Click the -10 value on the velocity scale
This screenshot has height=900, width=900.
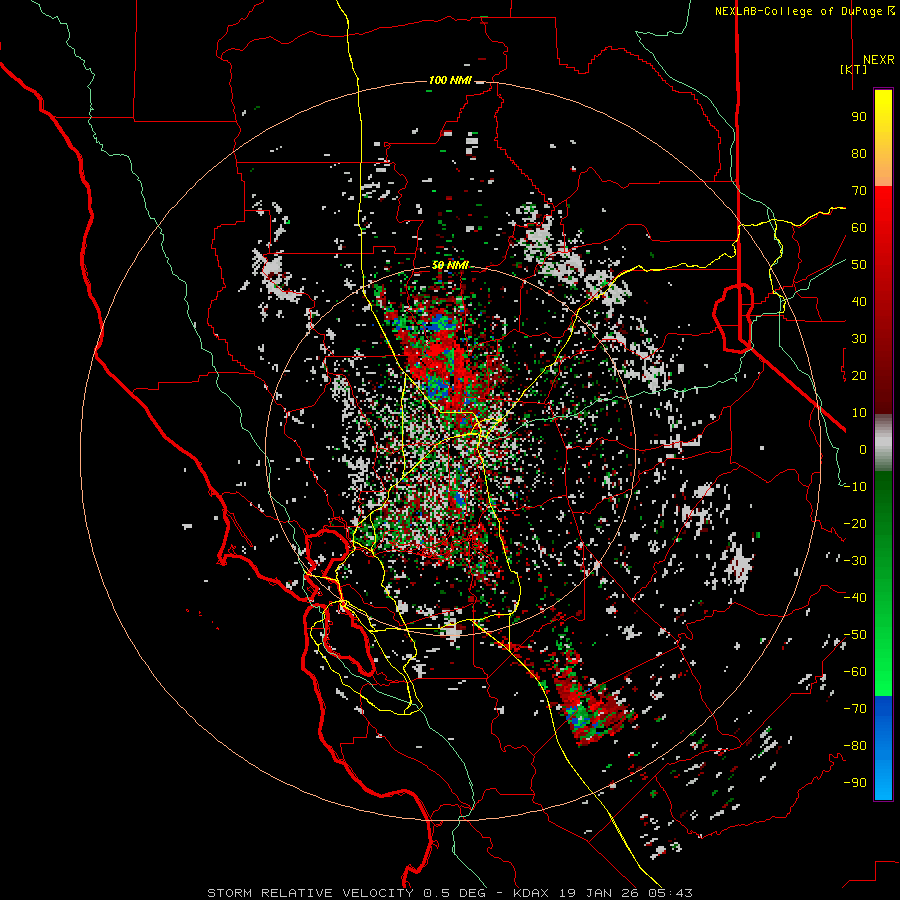pos(855,487)
